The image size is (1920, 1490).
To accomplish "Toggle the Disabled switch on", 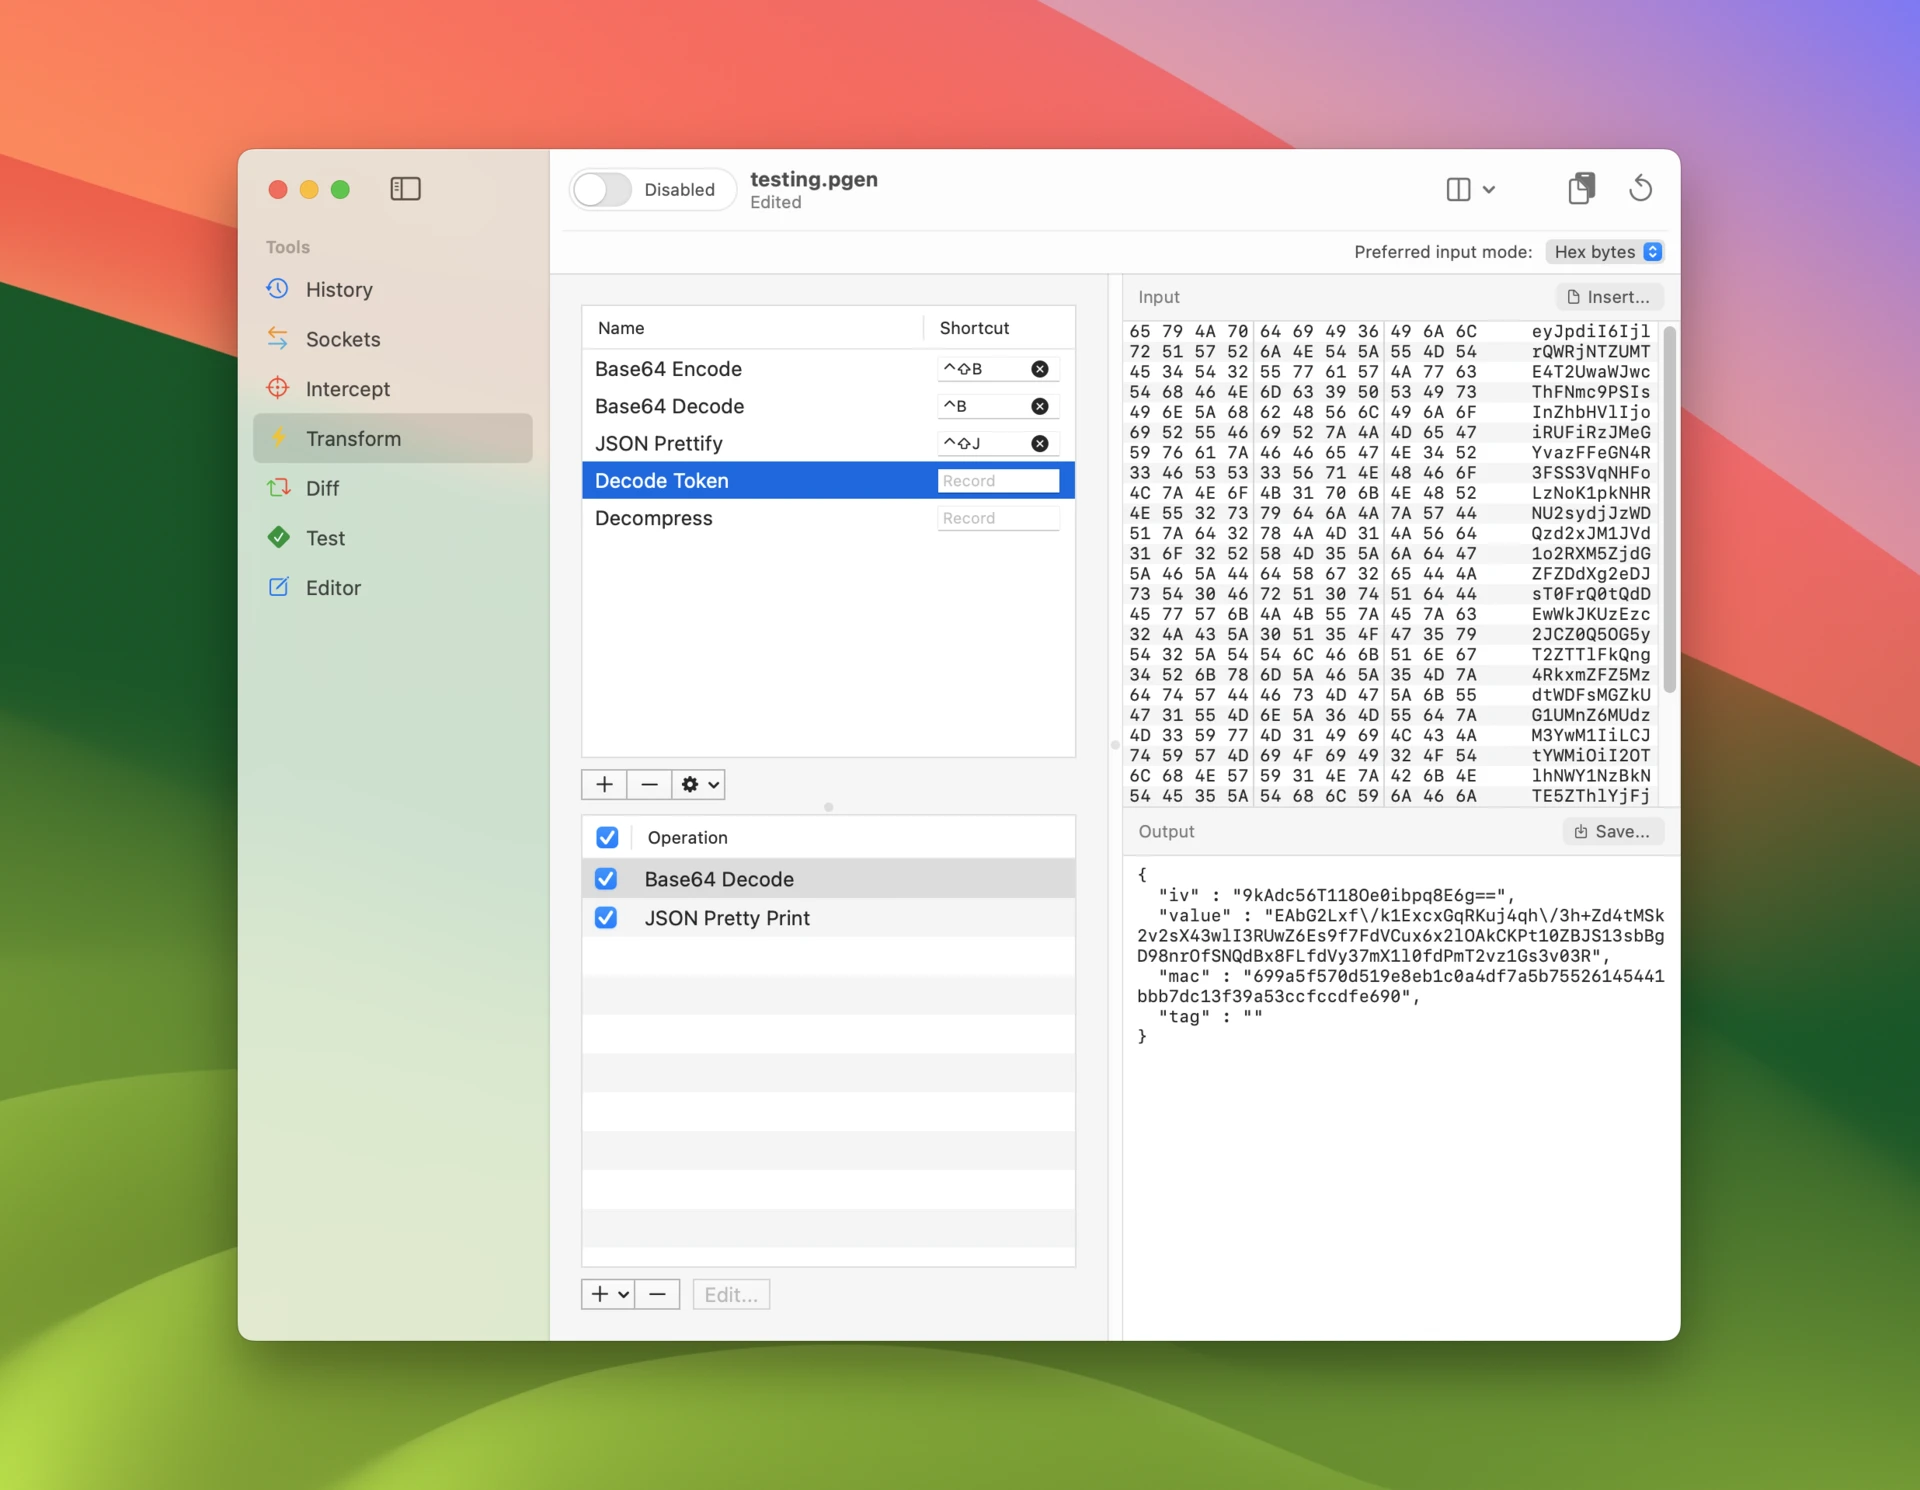I will point(603,189).
